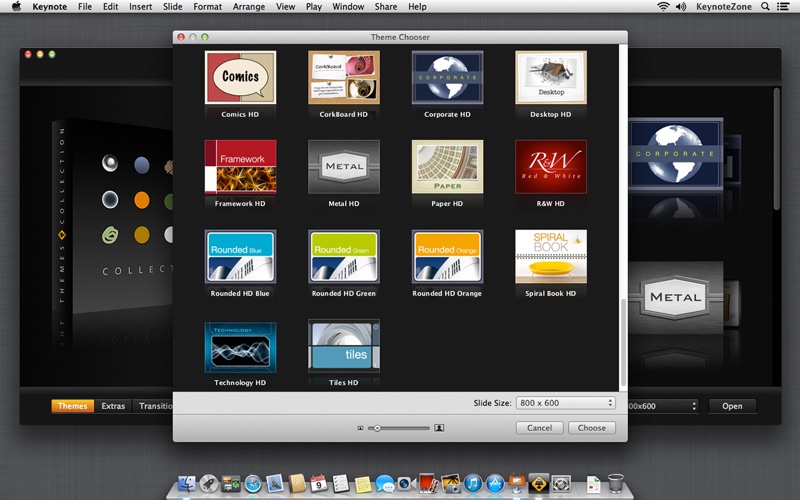800x500 pixels.
Task: Open Finder from the dock
Action: tap(187, 483)
